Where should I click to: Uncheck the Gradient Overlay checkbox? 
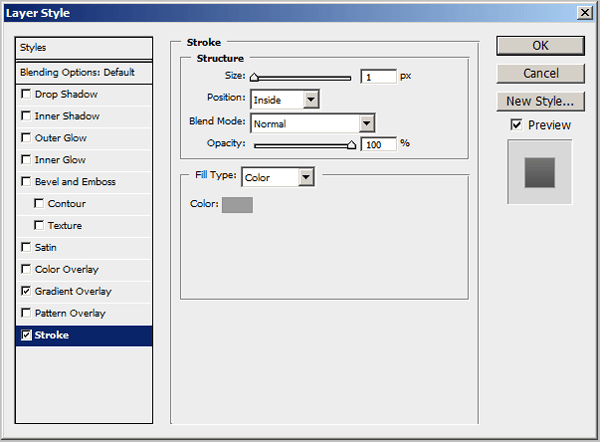(26, 291)
